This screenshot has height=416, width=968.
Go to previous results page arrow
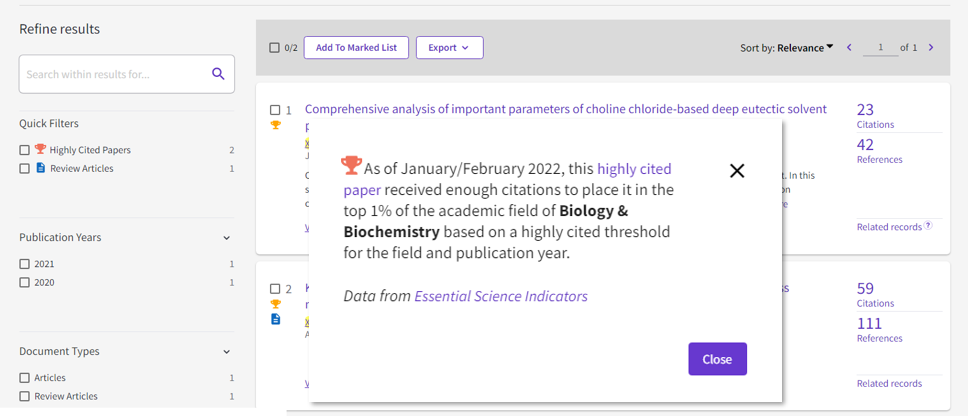850,47
